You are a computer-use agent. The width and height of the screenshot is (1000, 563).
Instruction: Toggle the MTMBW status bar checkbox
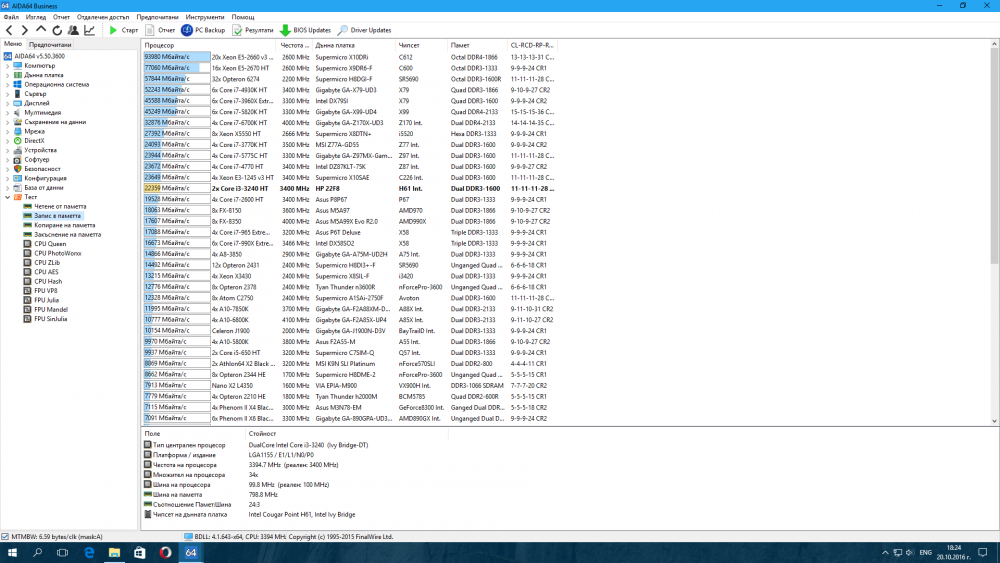5,537
